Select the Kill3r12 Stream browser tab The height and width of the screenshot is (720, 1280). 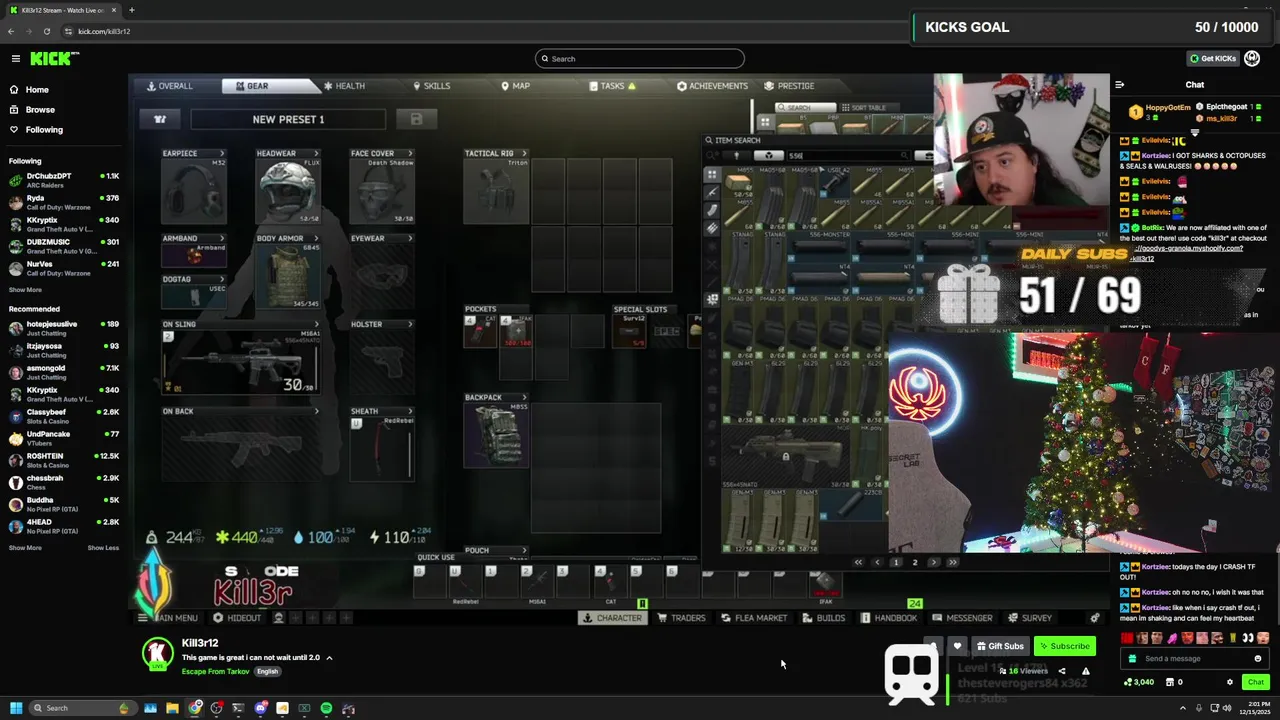pos(64,10)
